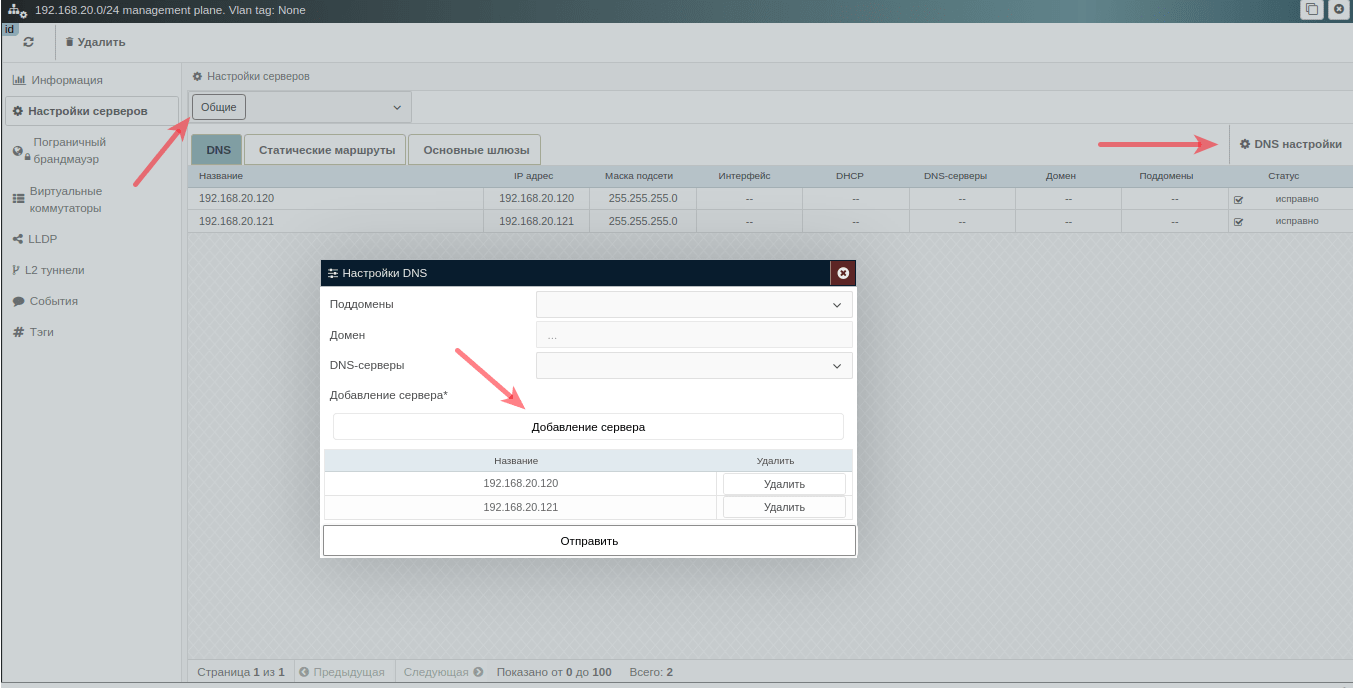Sort the table by Название column header
Viewport: 1353px width, 688px height.
221,176
